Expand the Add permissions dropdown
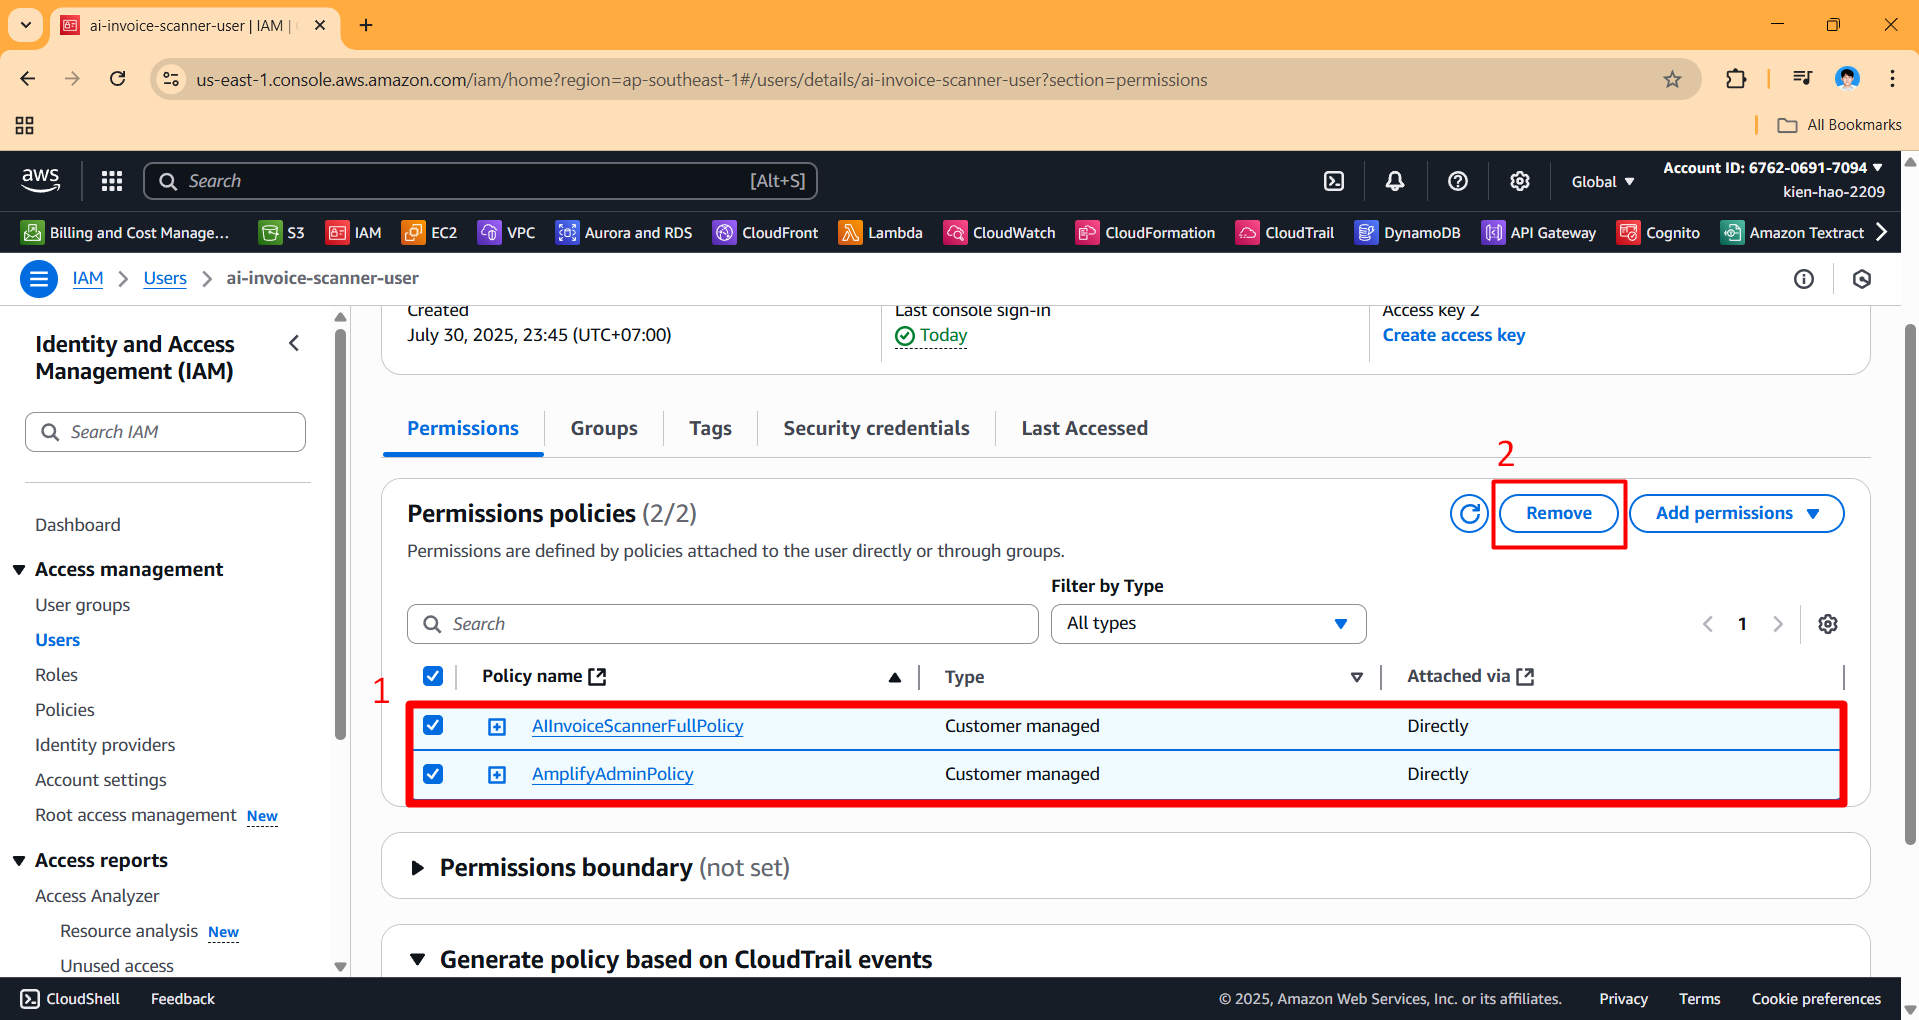The height and width of the screenshot is (1020, 1919). pos(1736,513)
